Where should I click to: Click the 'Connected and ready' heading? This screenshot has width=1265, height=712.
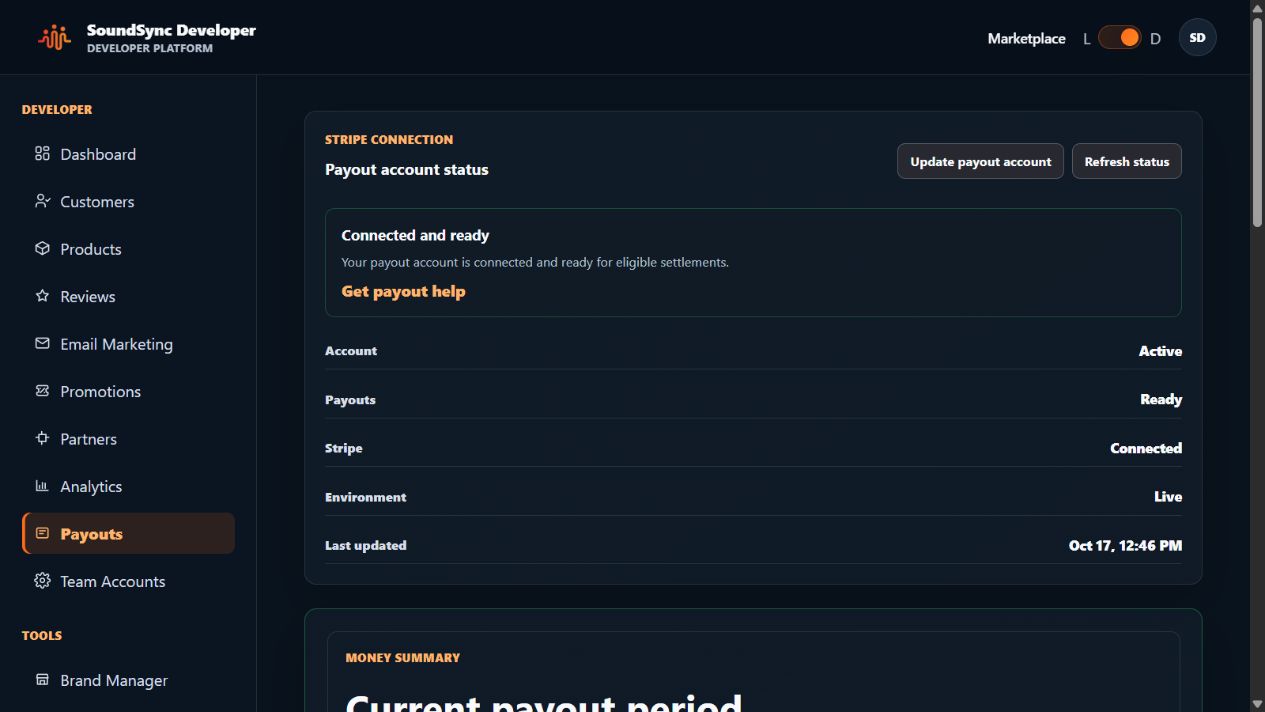click(415, 235)
